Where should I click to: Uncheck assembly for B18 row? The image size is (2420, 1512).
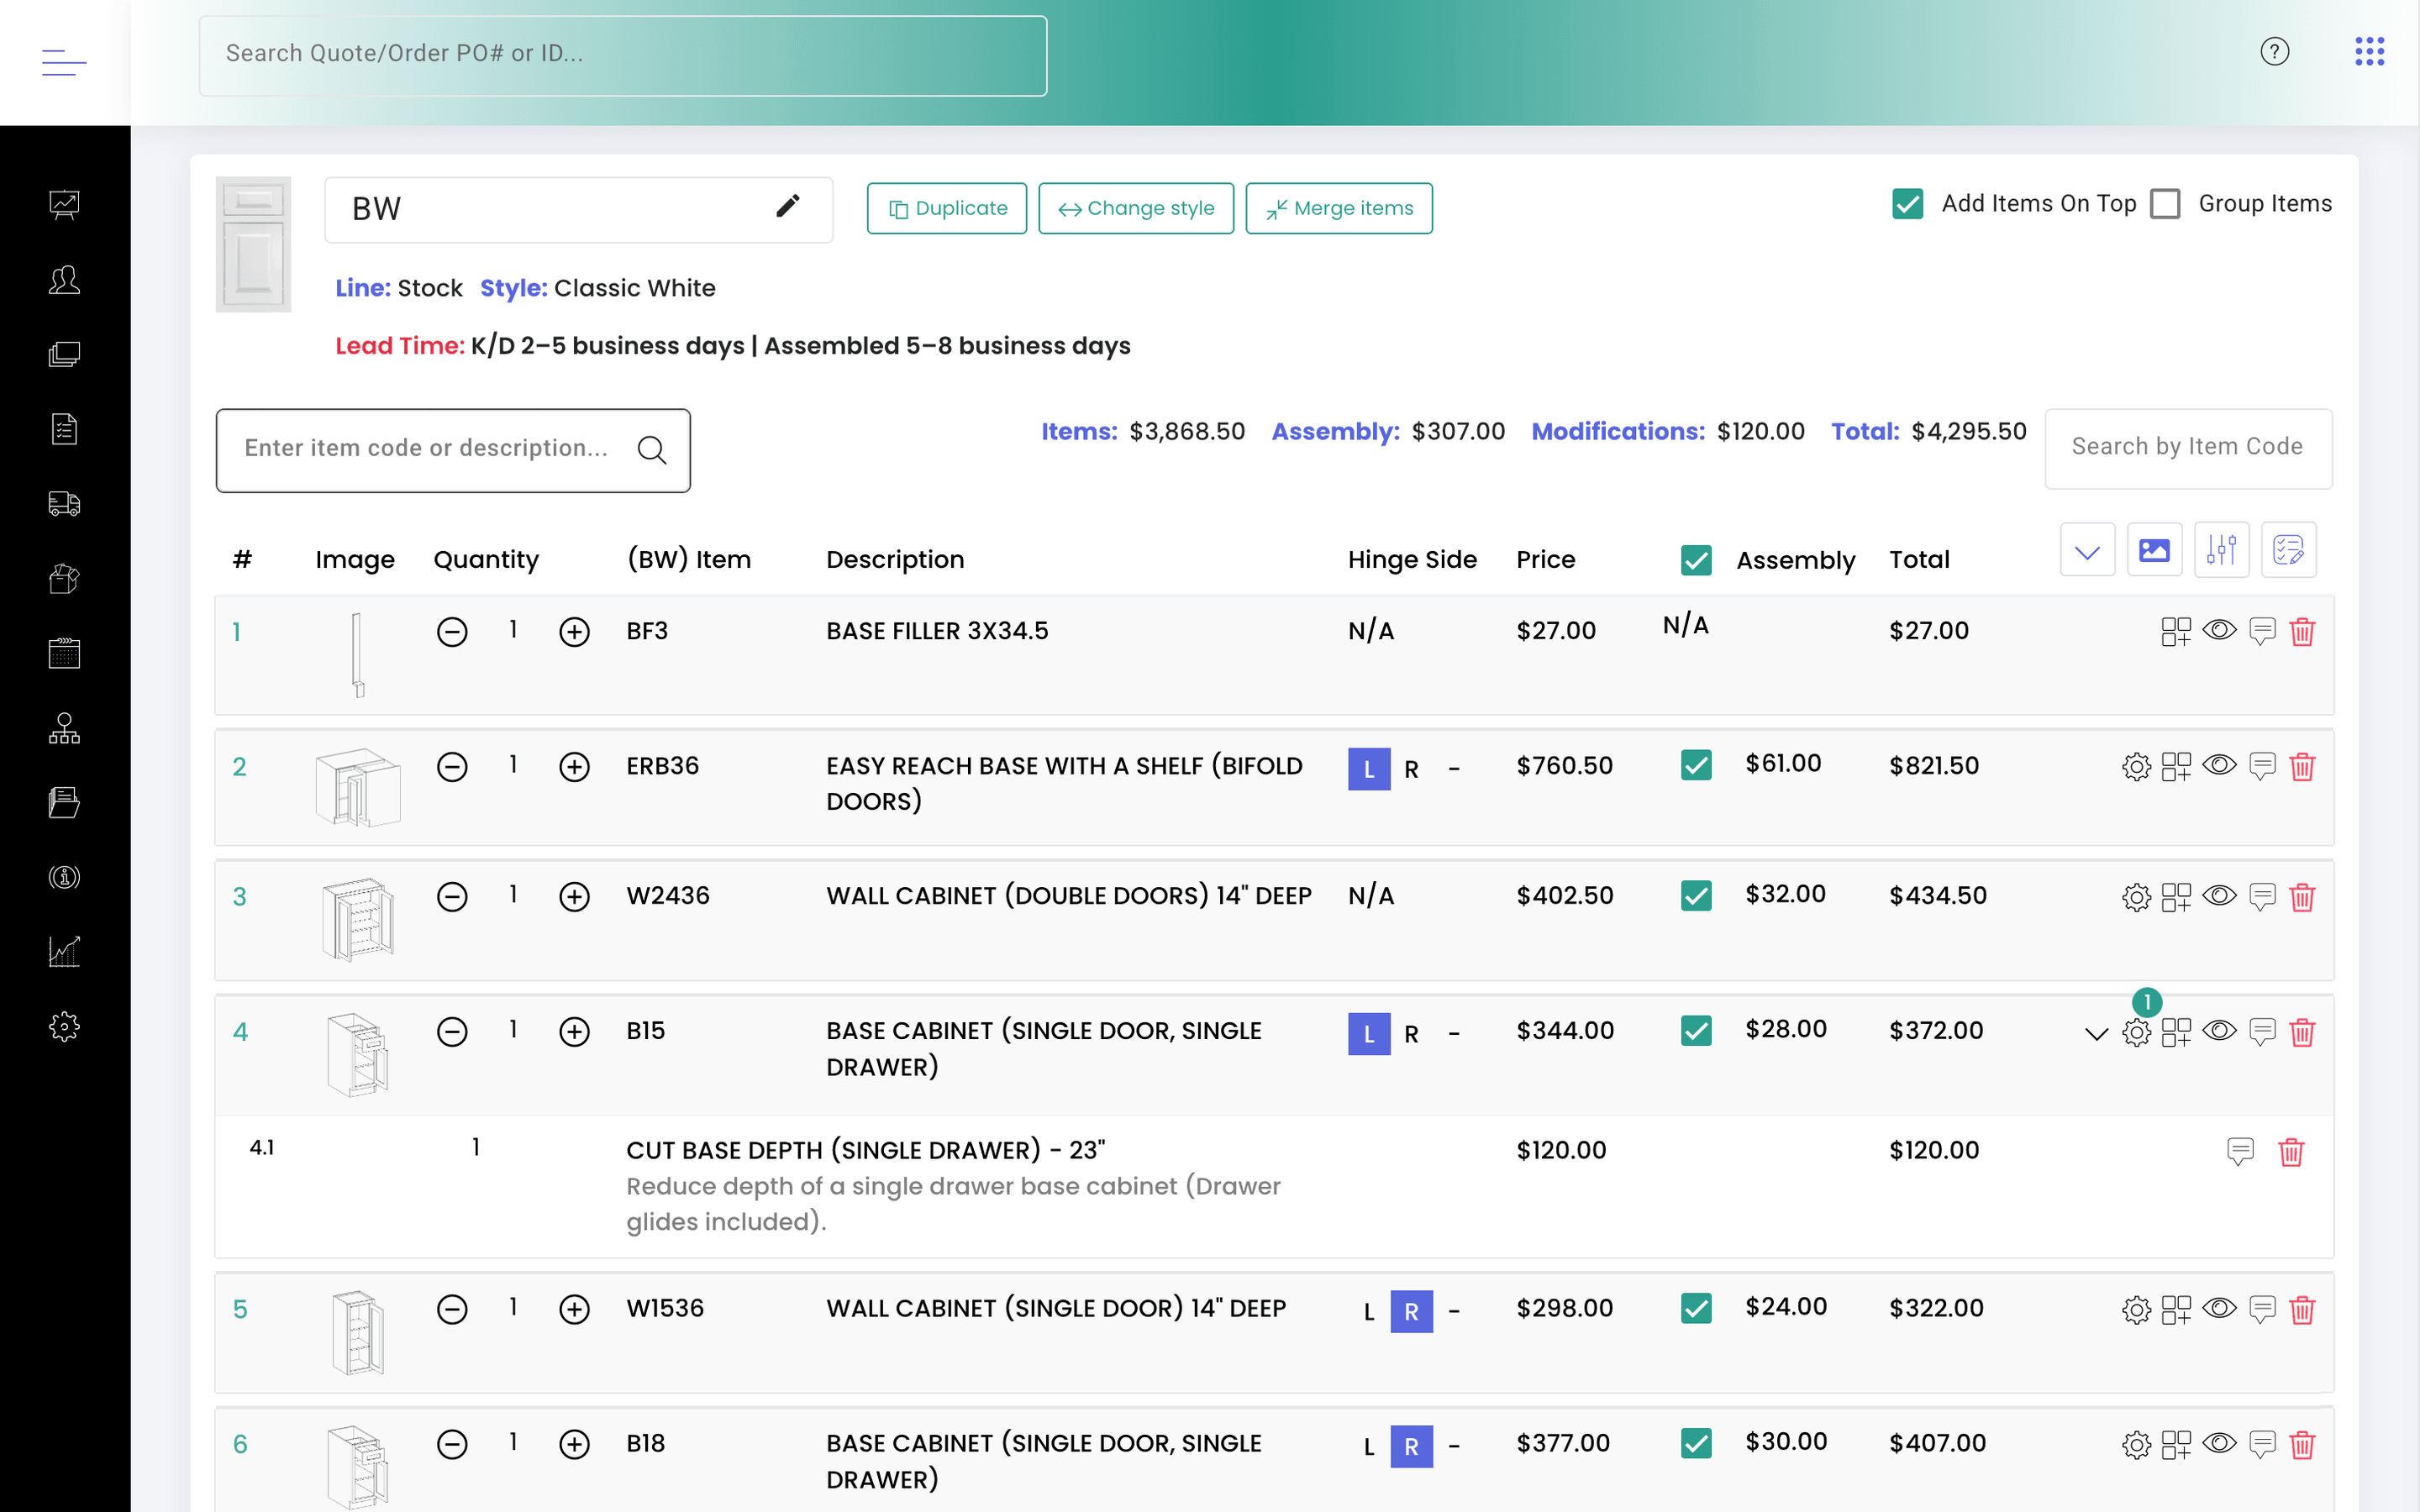(1696, 1443)
